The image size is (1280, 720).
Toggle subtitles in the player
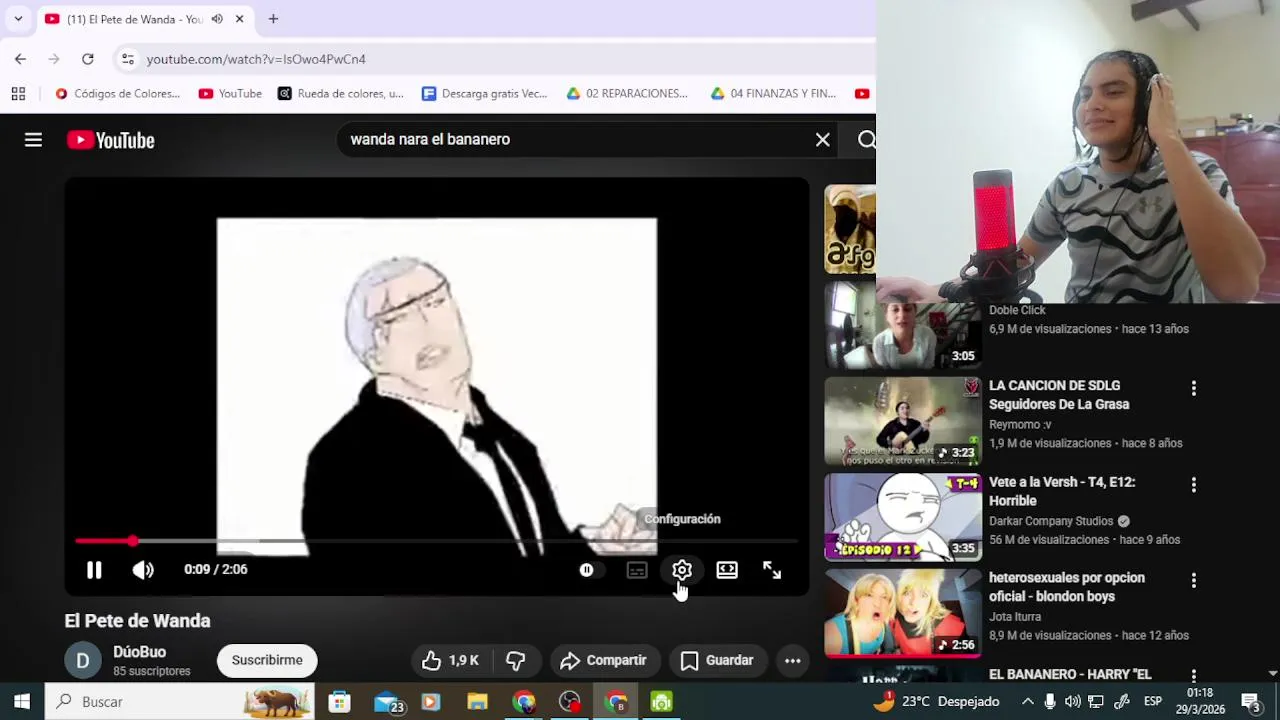(x=637, y=570)
